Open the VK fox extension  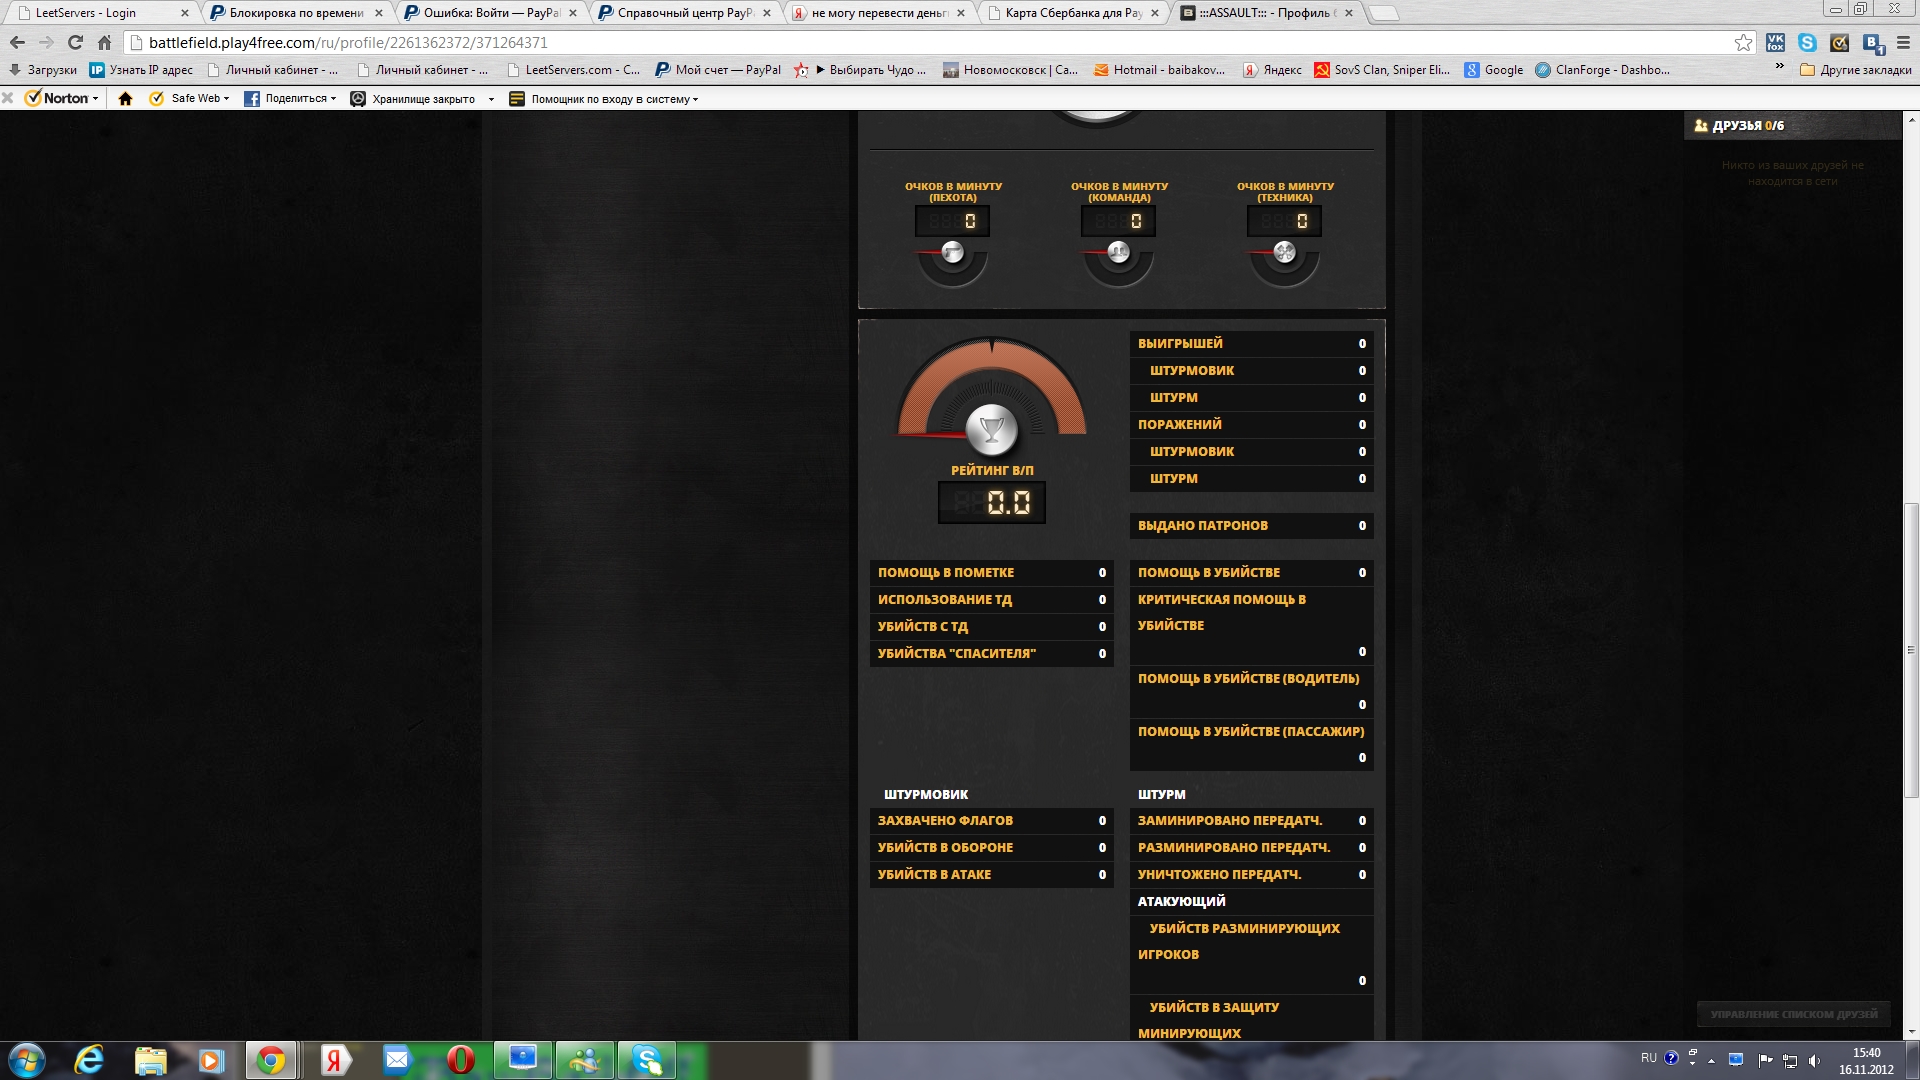pos(1775,43)
